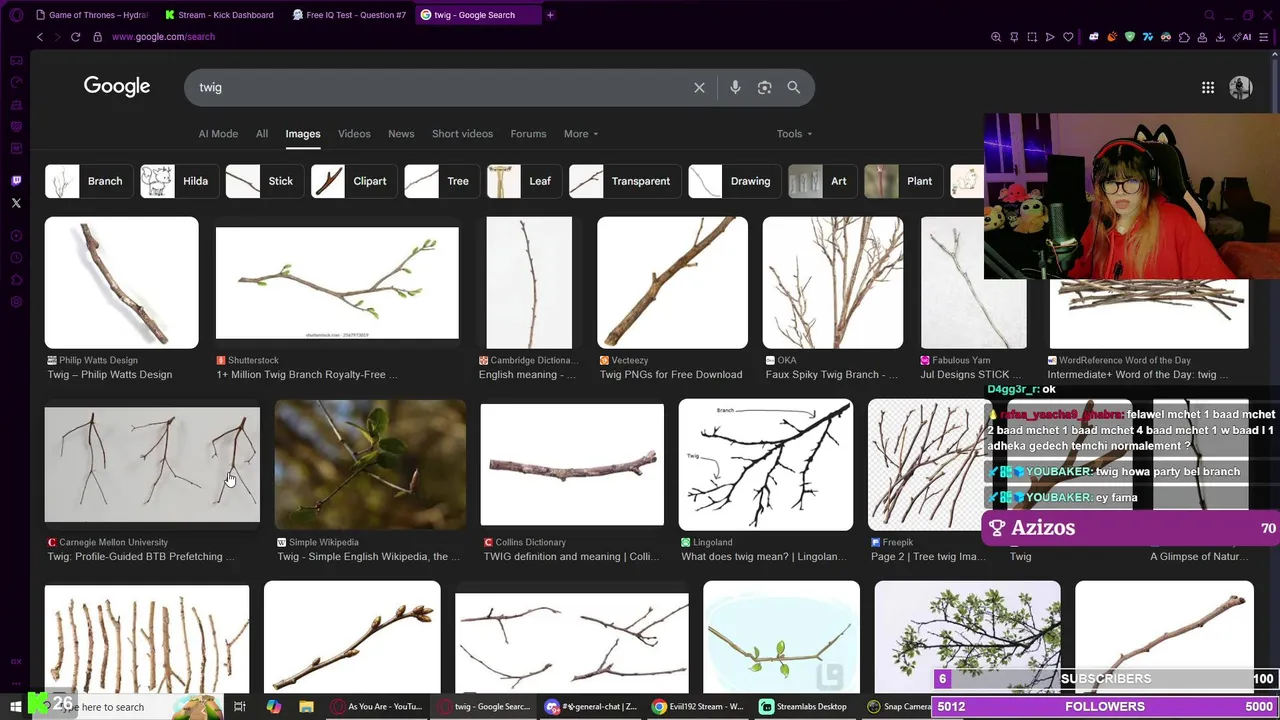Open the Philip Watts Design twig image
Image resolution: width=1280 pixels, height=720 pixels.
[121, 282]
